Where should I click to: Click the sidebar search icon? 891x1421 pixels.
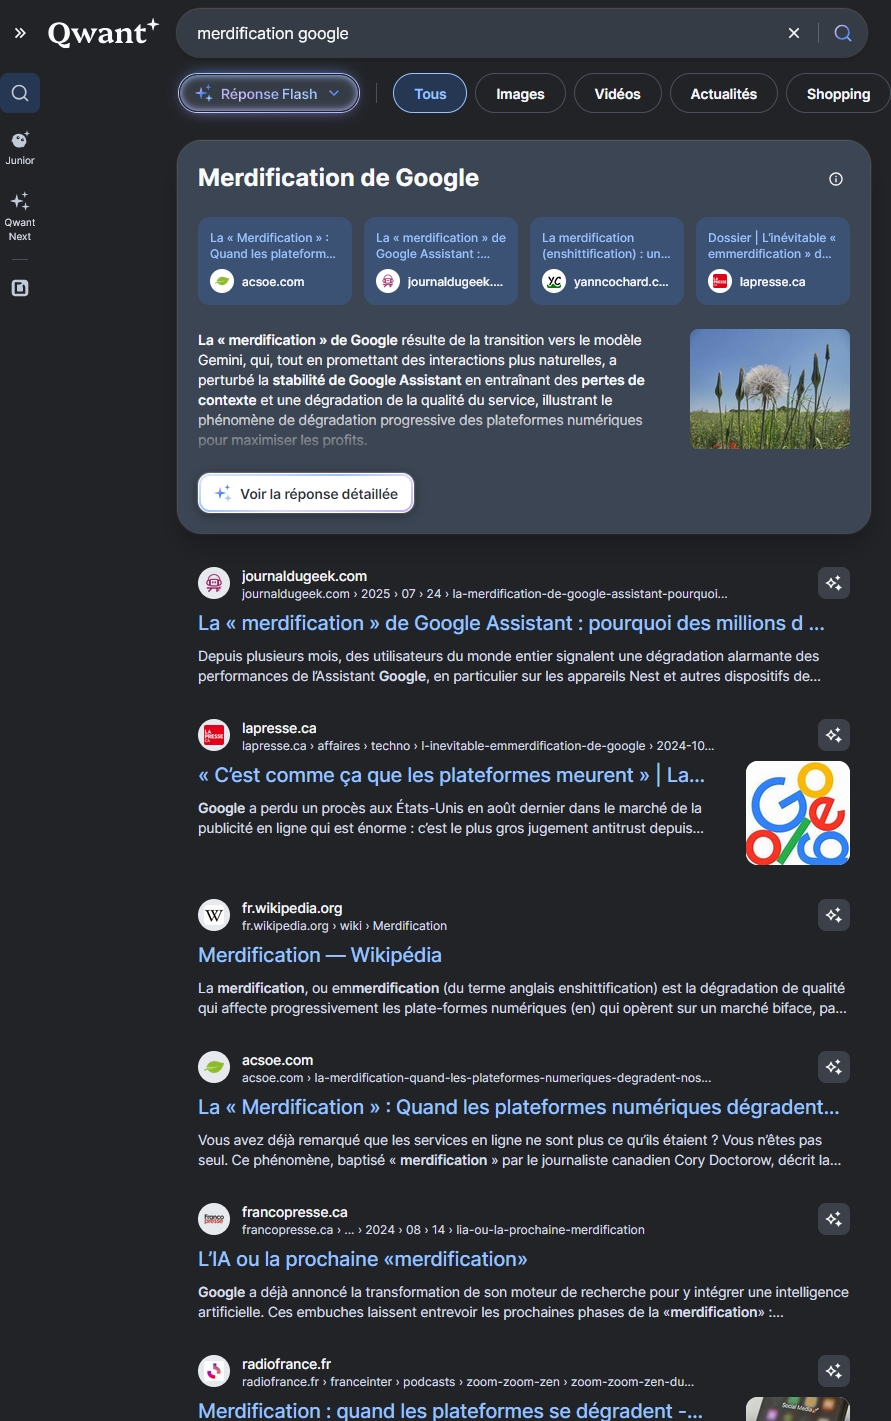tap(20, 94)
